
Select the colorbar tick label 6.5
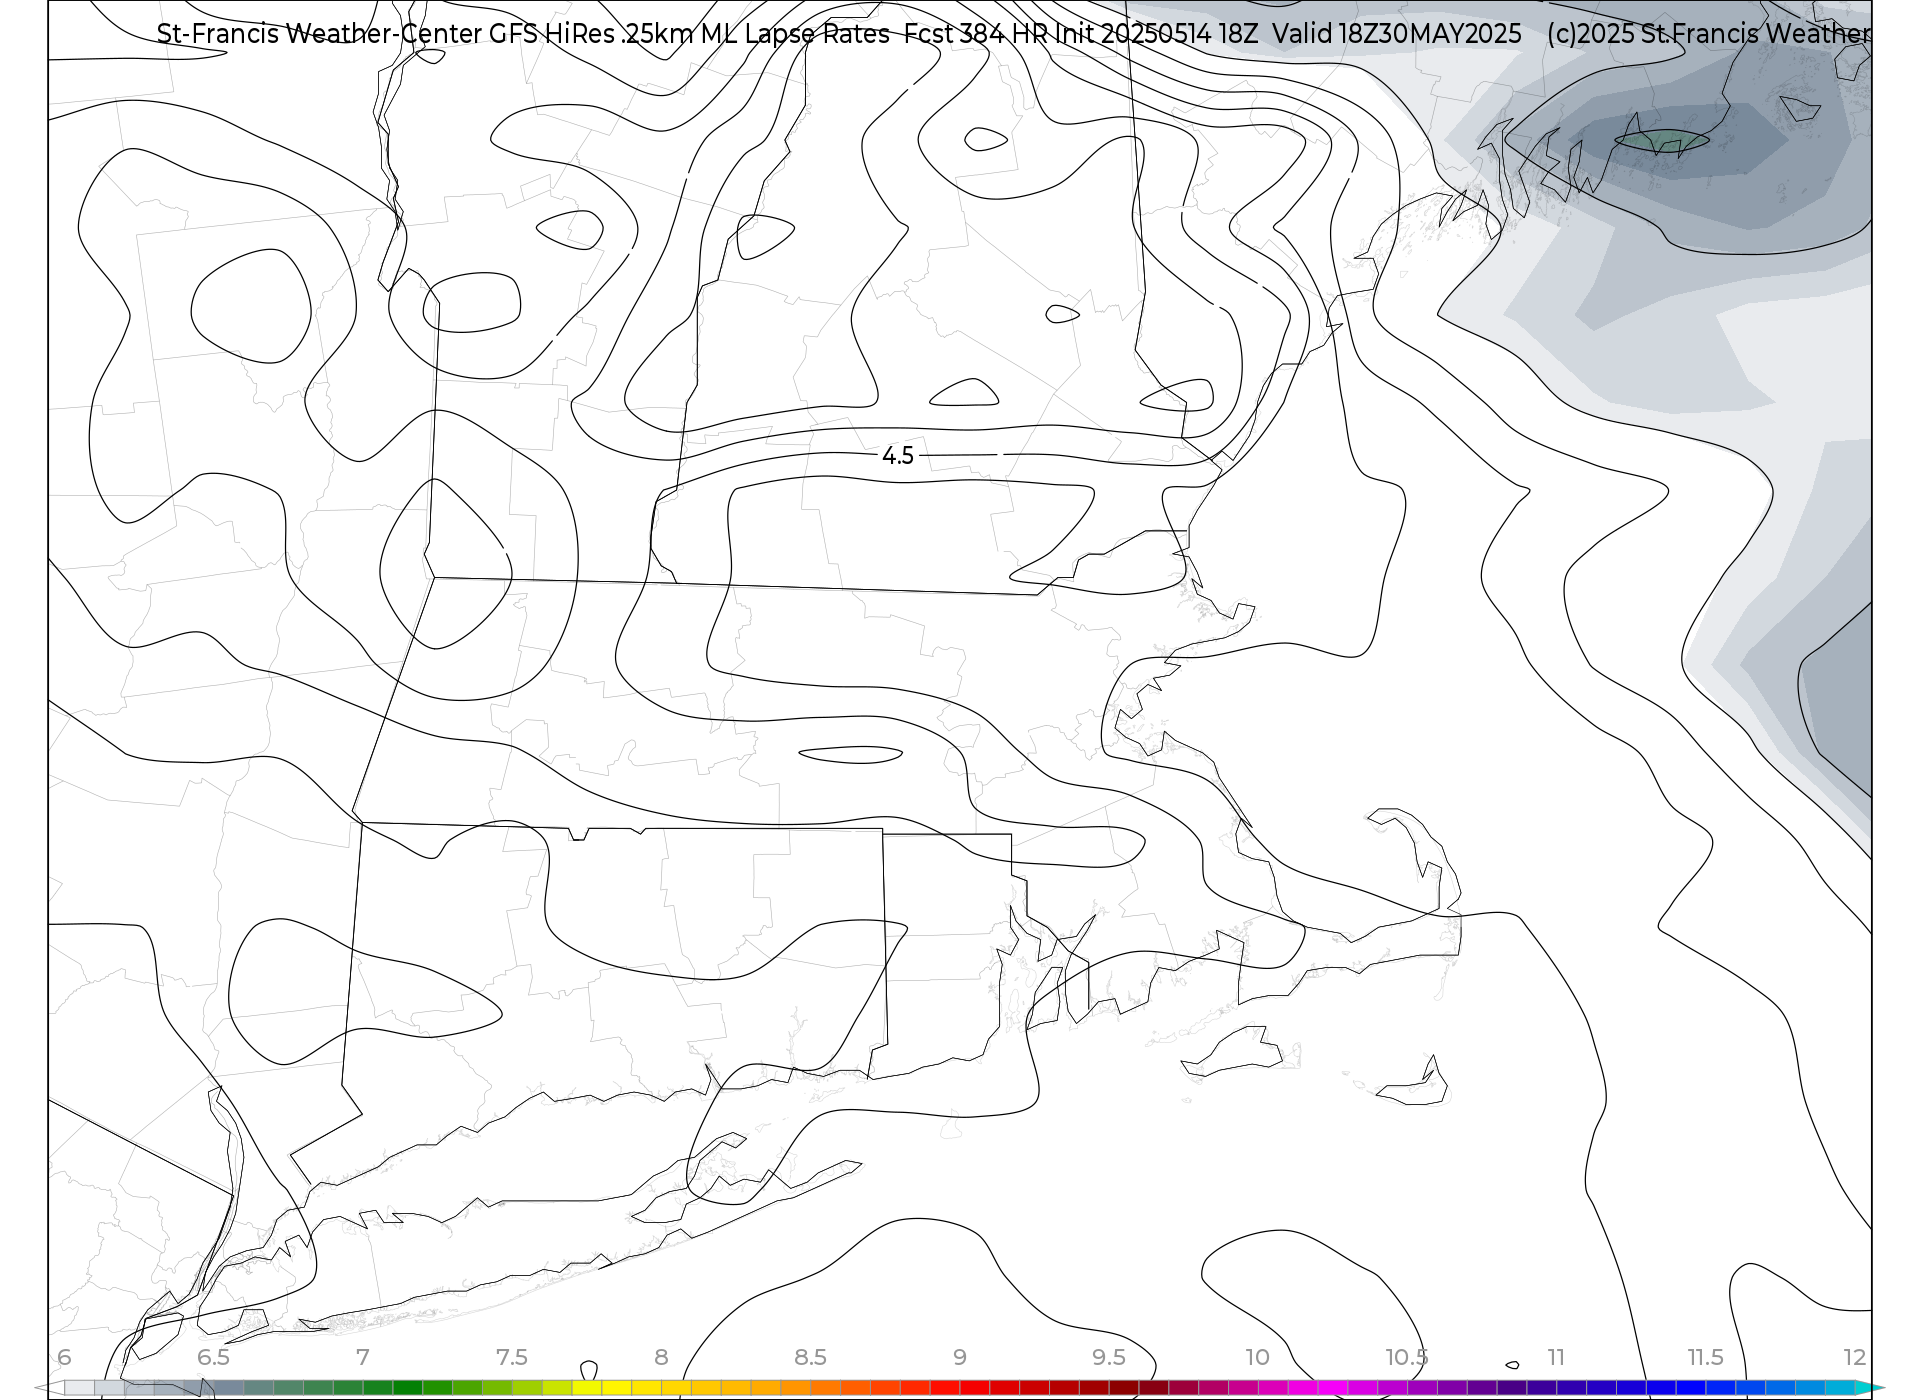coord(213,1357)
